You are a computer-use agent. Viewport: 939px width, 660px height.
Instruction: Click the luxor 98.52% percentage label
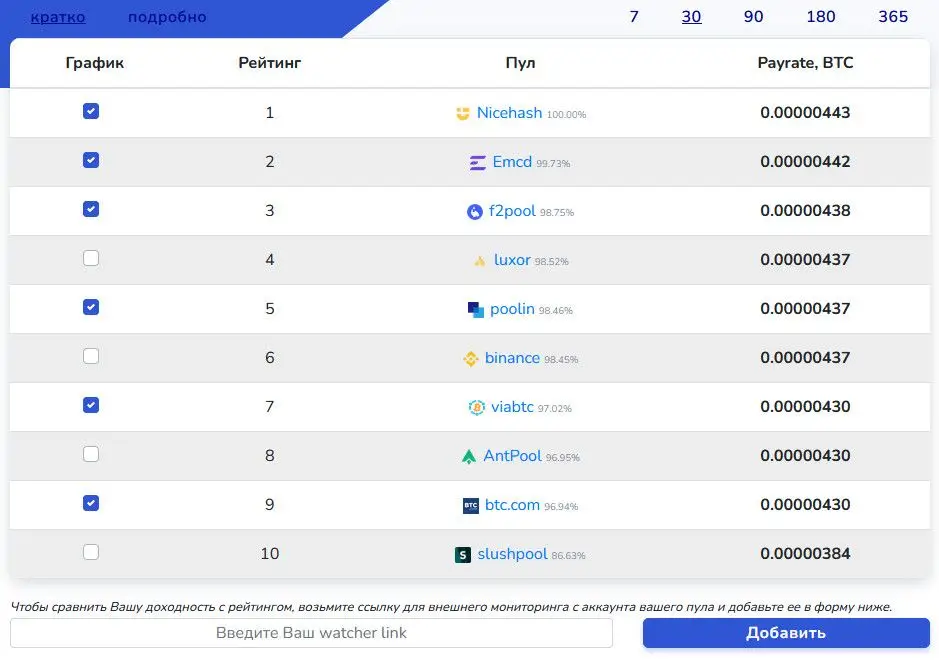point(552,262)
